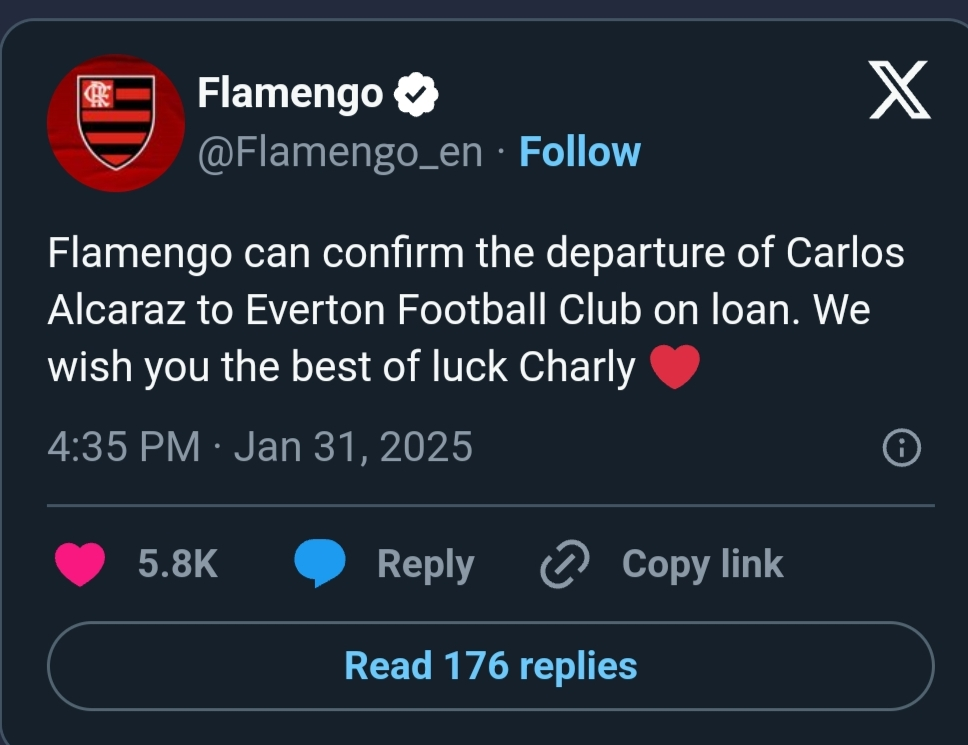Click the blue reply speech bubble icon
The height and width of the screenshot is (745, 968).
[x=320, y=565]
